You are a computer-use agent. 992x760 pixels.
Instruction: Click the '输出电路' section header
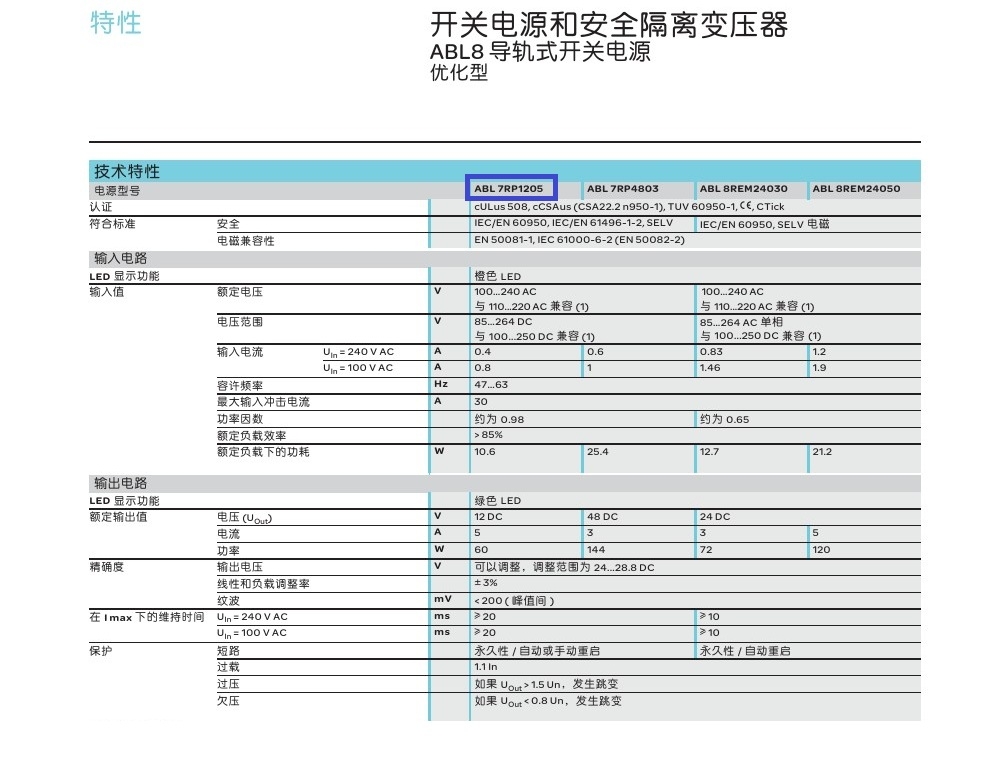pos(120,483)
